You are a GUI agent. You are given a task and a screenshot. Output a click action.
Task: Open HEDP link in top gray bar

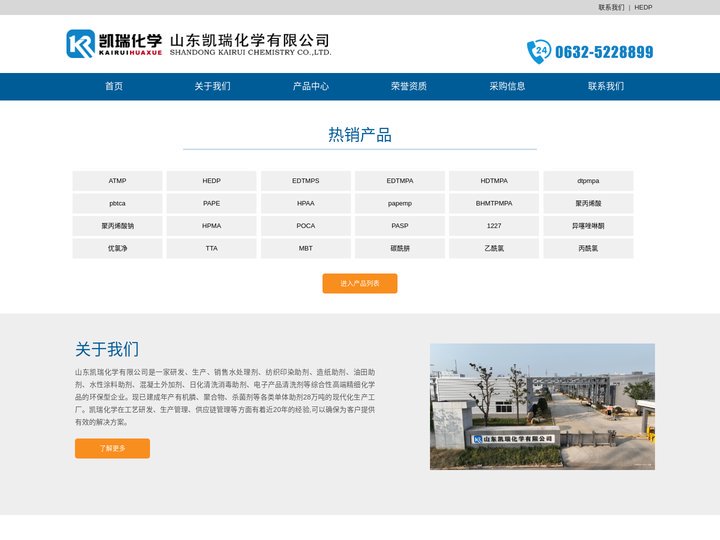click(x=643, y=7)
